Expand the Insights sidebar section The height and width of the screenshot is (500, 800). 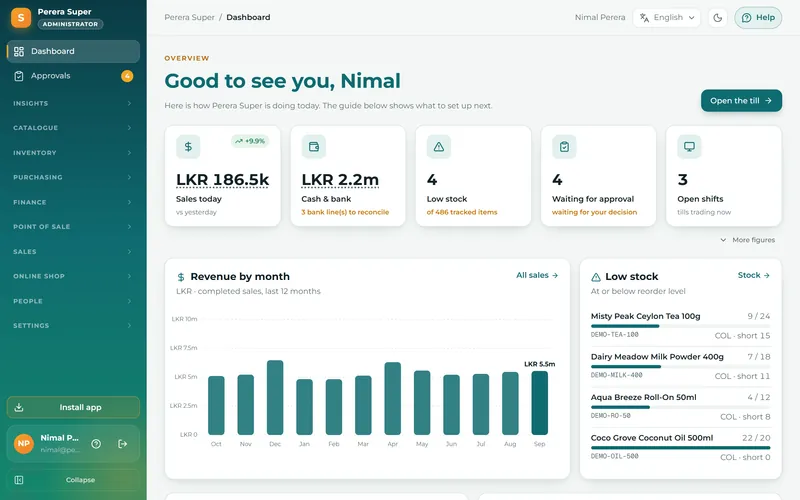(x=73, y=103)
